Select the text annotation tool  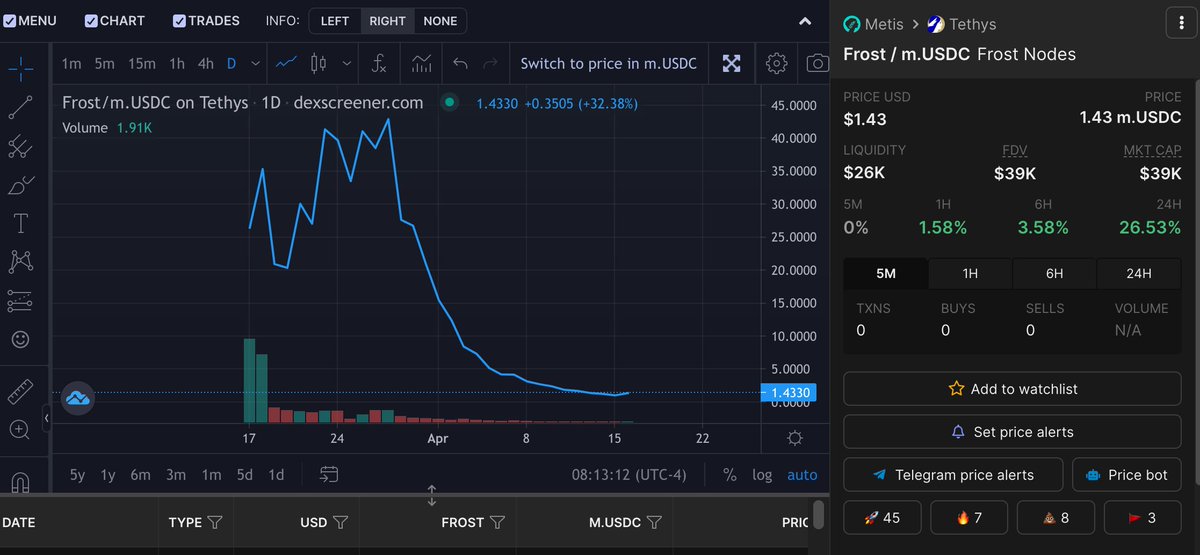point(21,223)
